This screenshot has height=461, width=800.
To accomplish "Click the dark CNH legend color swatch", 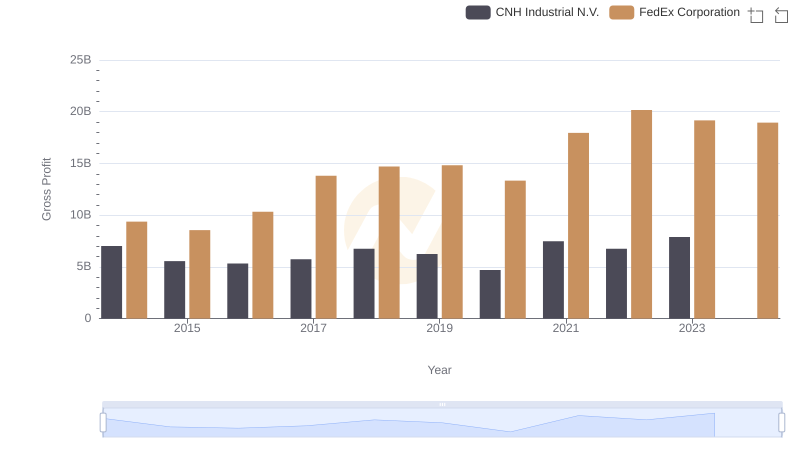I will tap(478, 12).
